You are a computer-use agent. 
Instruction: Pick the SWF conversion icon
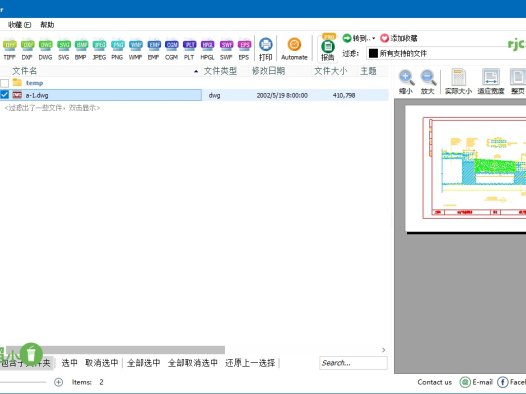point(226,50)
